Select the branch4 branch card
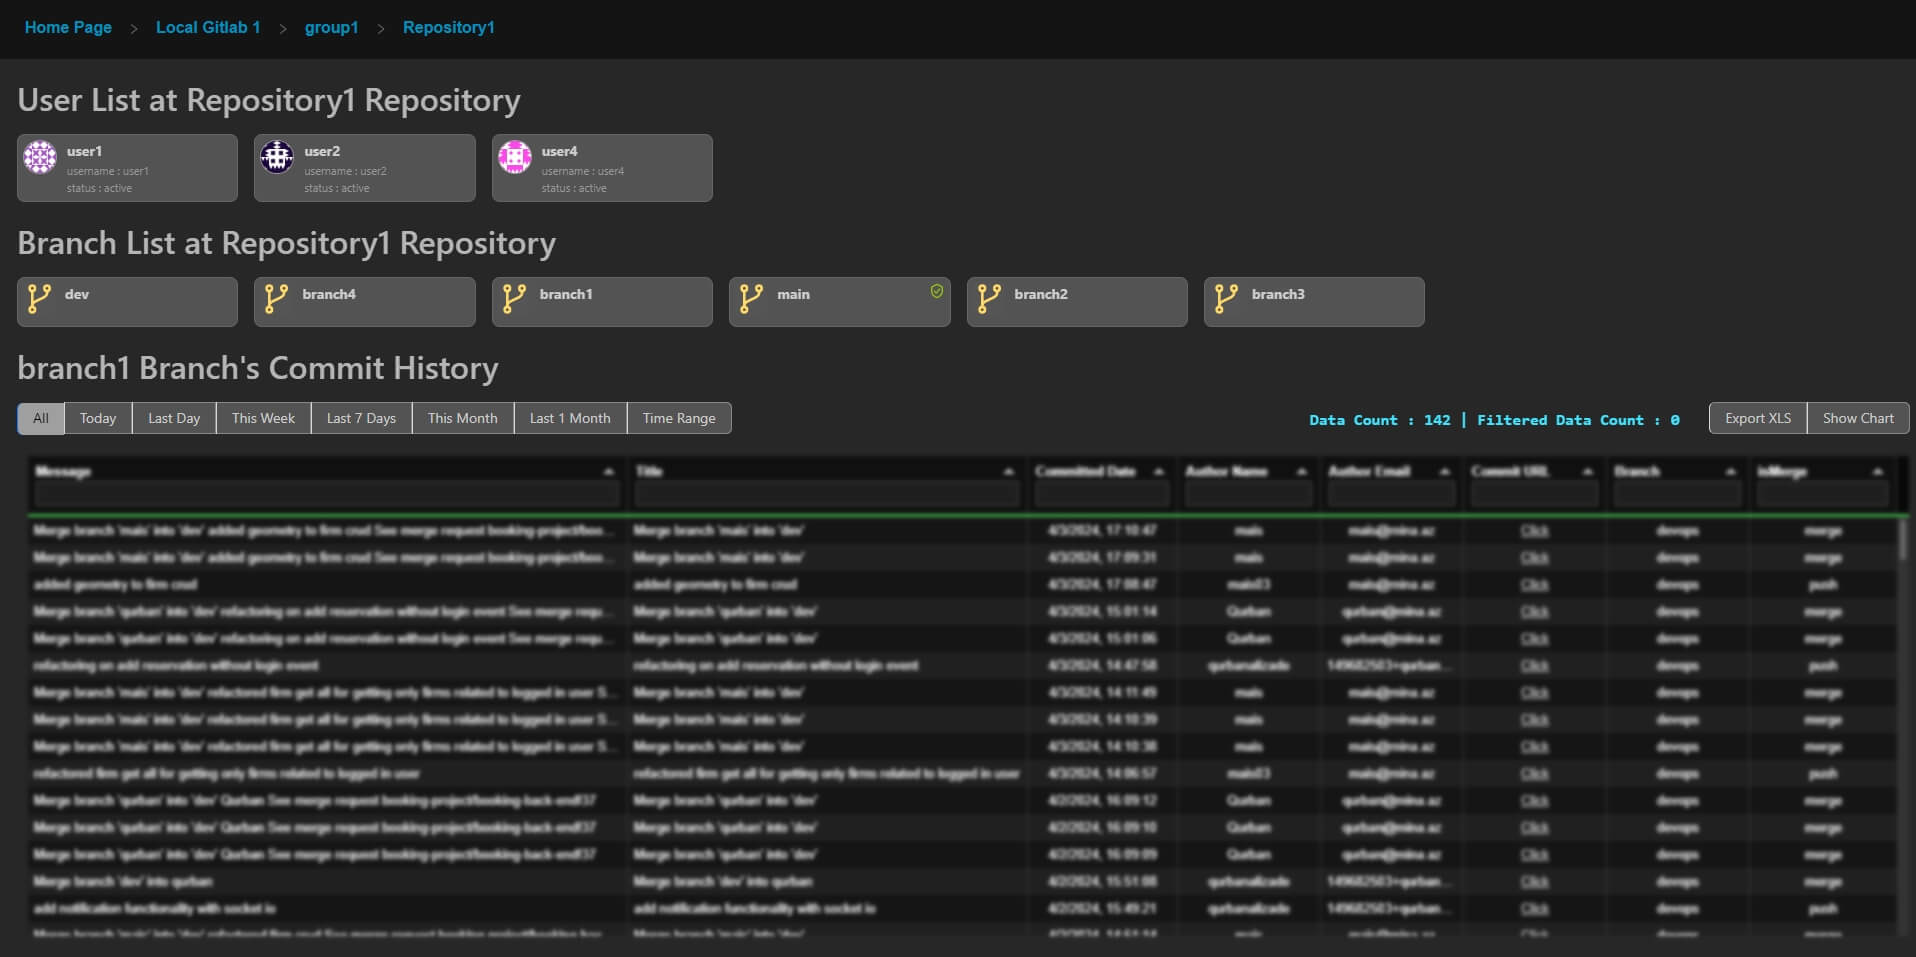This screenshot has width=1916, height=957. [365, 302]
